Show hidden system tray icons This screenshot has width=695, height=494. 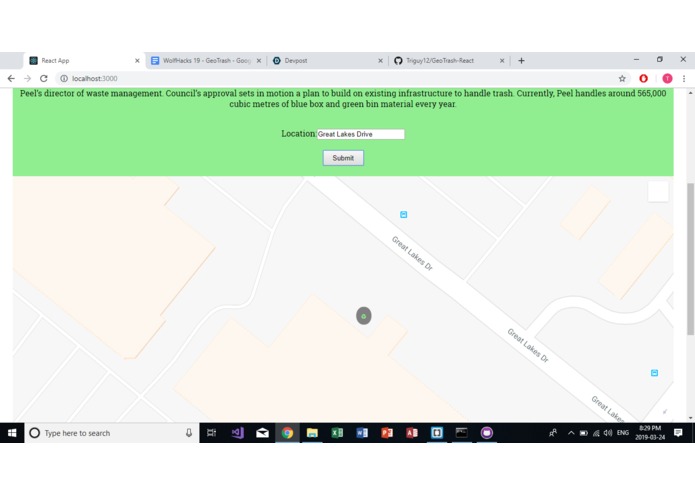point(571,433)
